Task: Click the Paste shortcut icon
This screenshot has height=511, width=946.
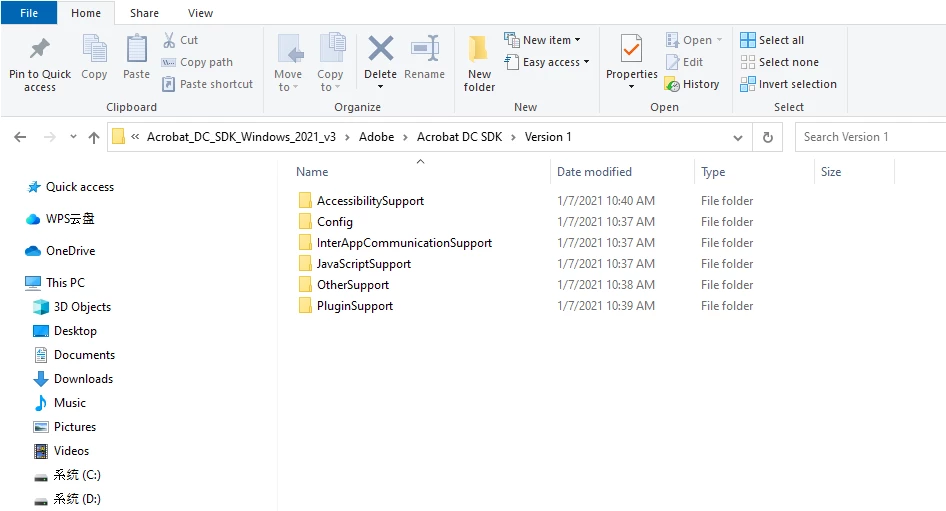Action: click(x=168, y=84)
